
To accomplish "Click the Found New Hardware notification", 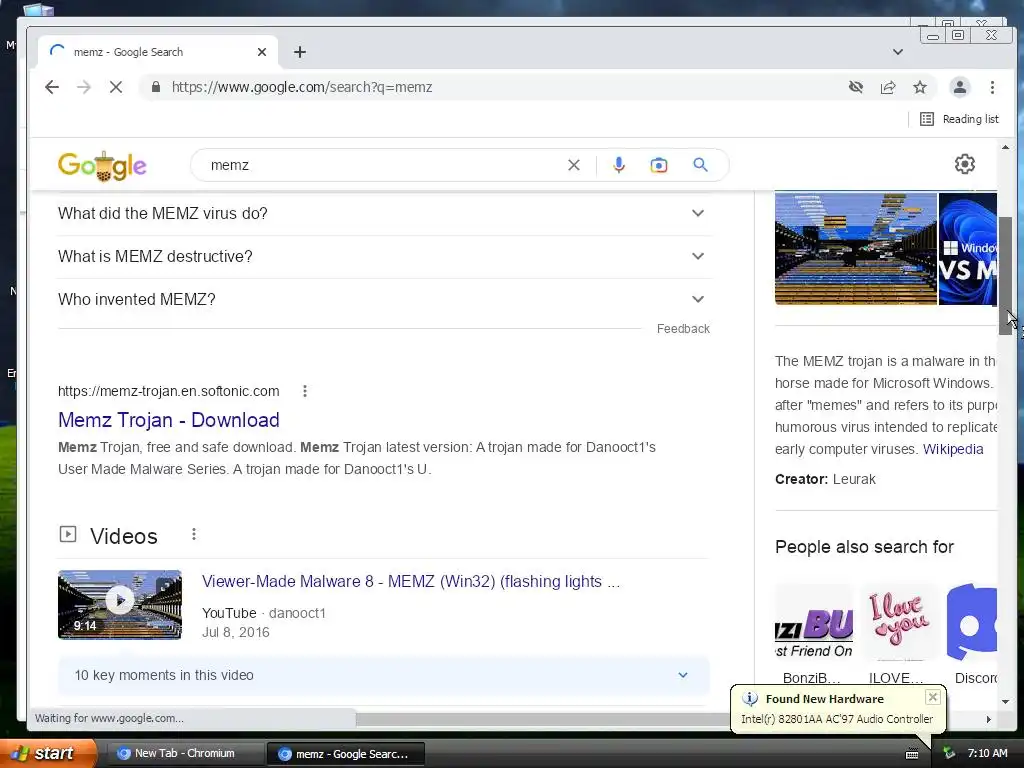I will 837,709.
